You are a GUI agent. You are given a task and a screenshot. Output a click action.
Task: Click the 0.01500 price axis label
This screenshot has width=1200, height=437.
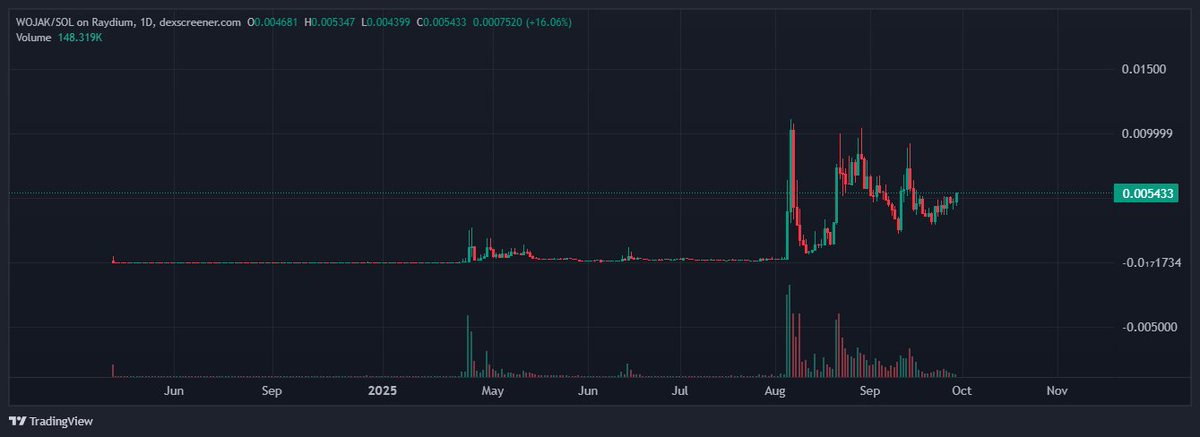click(1145, 69)
